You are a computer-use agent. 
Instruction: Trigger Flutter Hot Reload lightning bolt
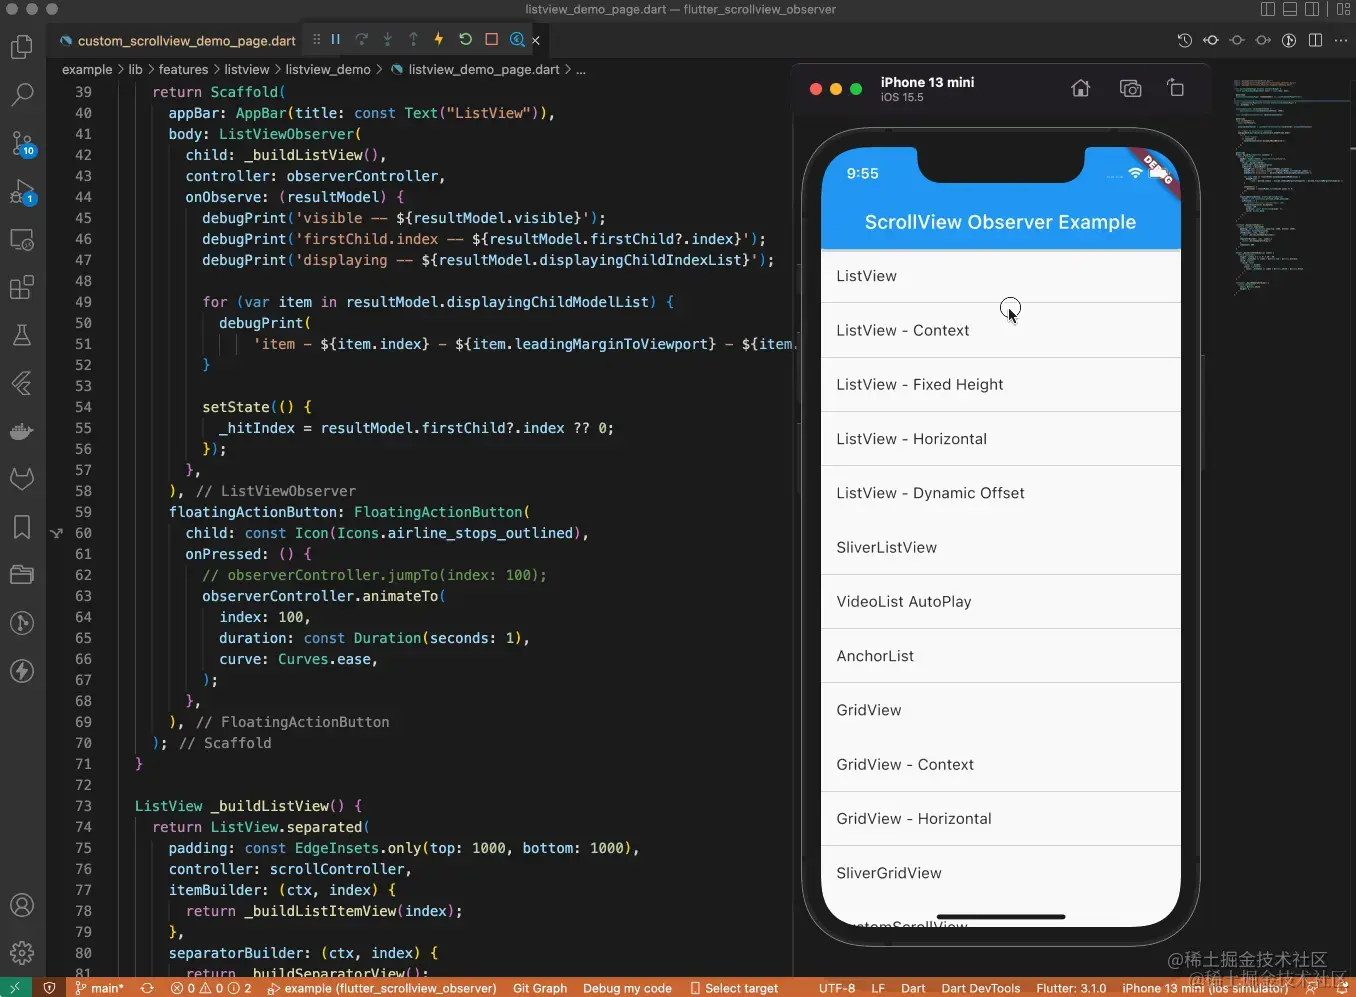coord(439,39)
